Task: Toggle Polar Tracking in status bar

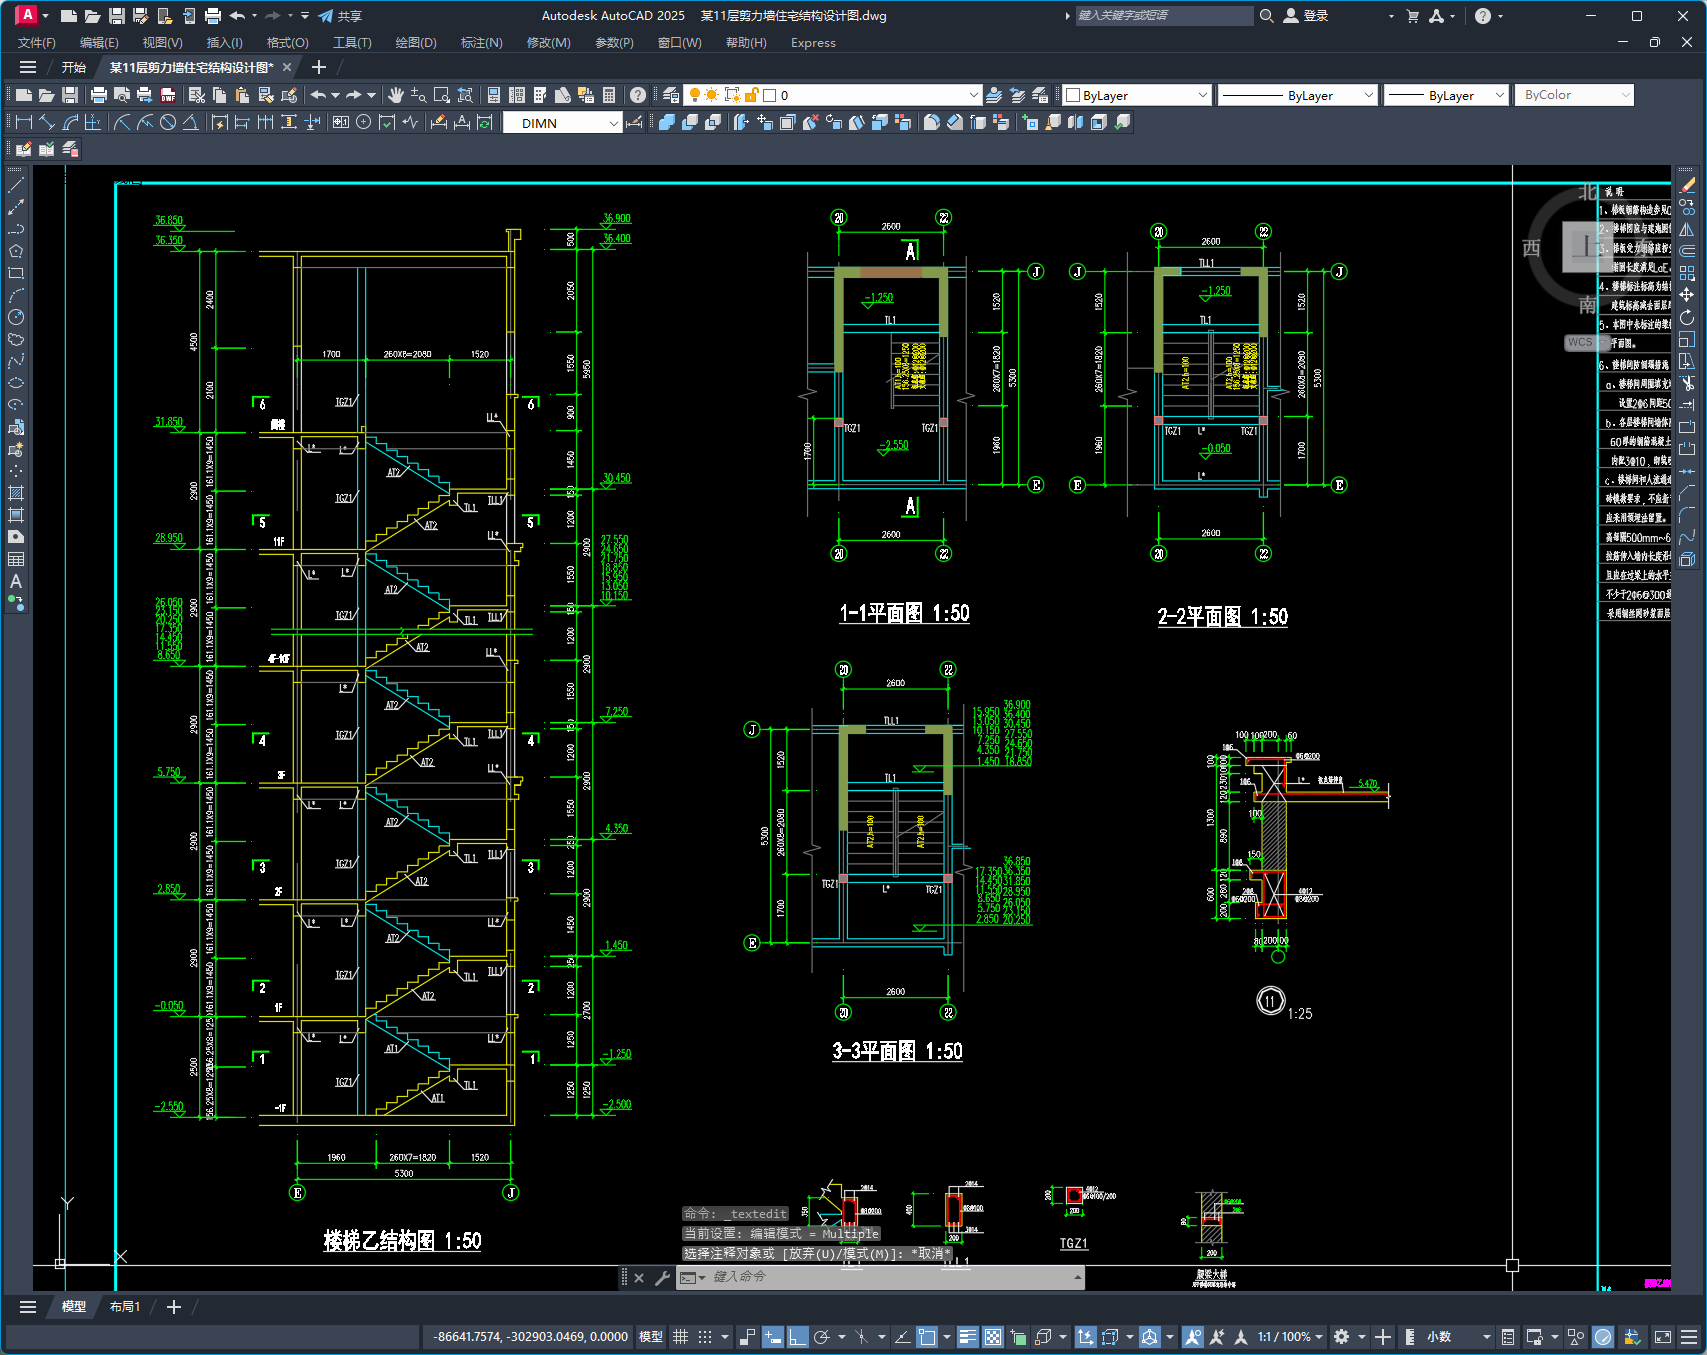Action: point(822,1337)
